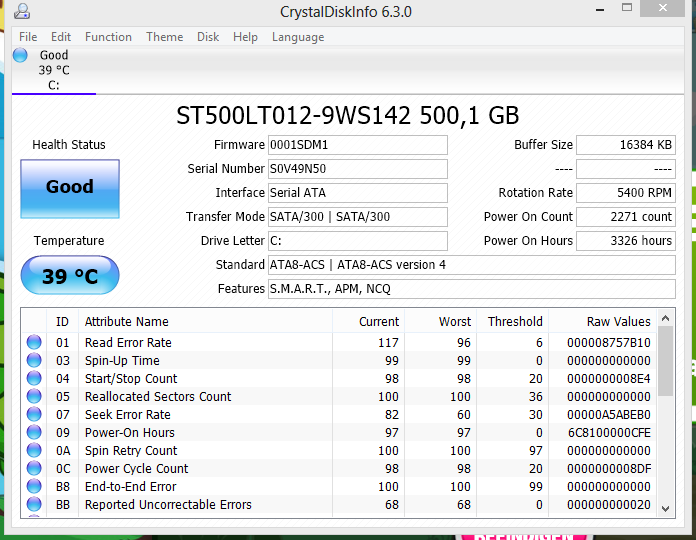Click the Transfer Mode field SATA/300

(x=358, y=217)
